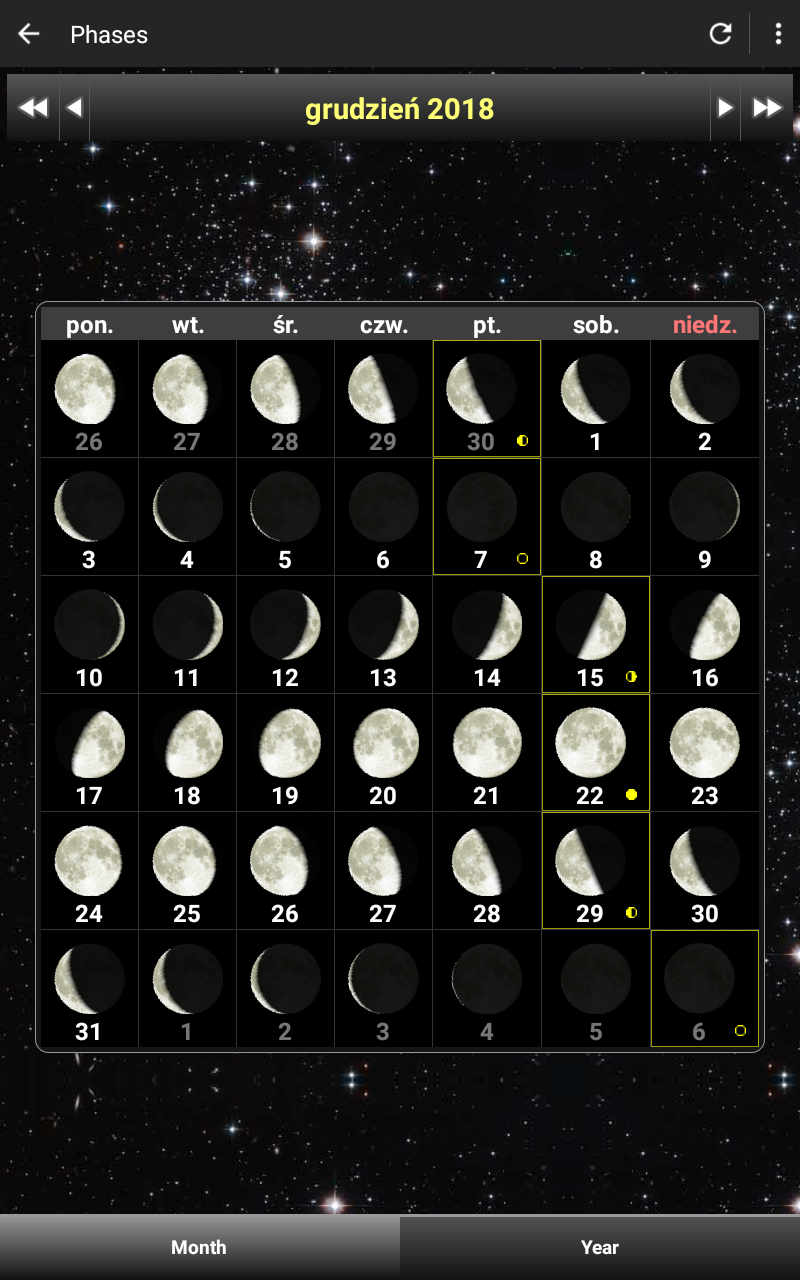Open December 4 moon cell
Screen dimensions: 800x1280
(x=187, y=516)
